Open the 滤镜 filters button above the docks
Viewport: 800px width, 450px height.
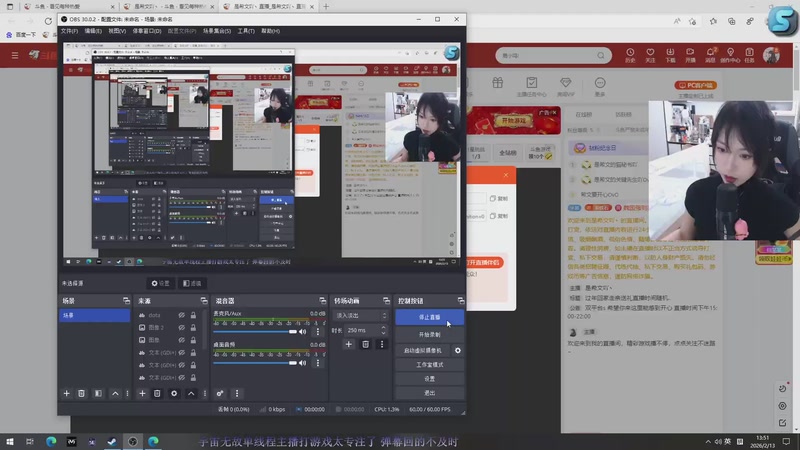(192, 283)
